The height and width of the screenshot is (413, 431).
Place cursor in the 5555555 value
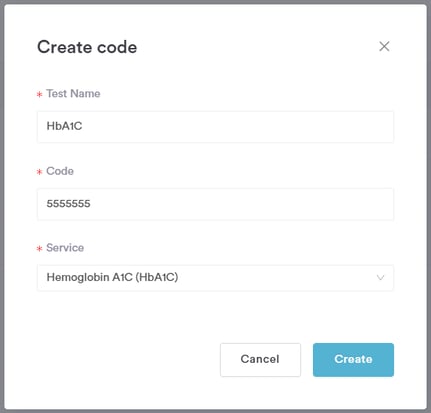pos(68,204)
